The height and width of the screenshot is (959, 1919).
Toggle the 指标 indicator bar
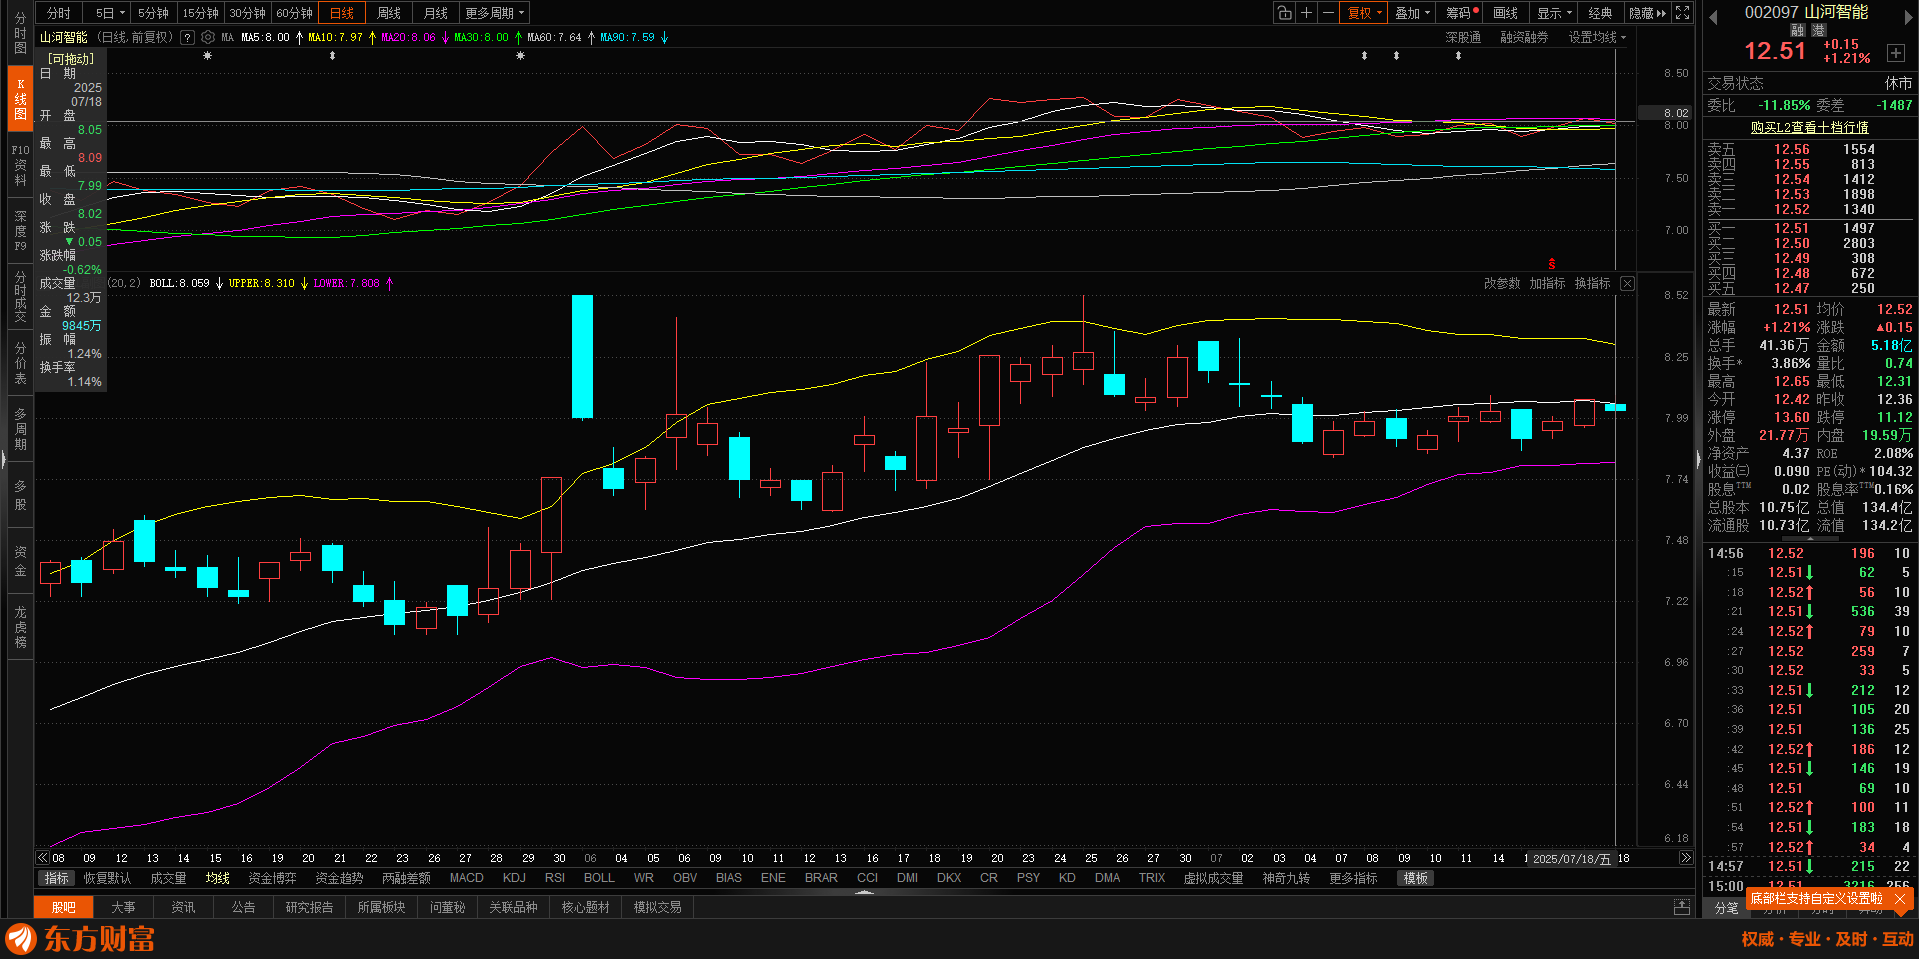[57, 878]
